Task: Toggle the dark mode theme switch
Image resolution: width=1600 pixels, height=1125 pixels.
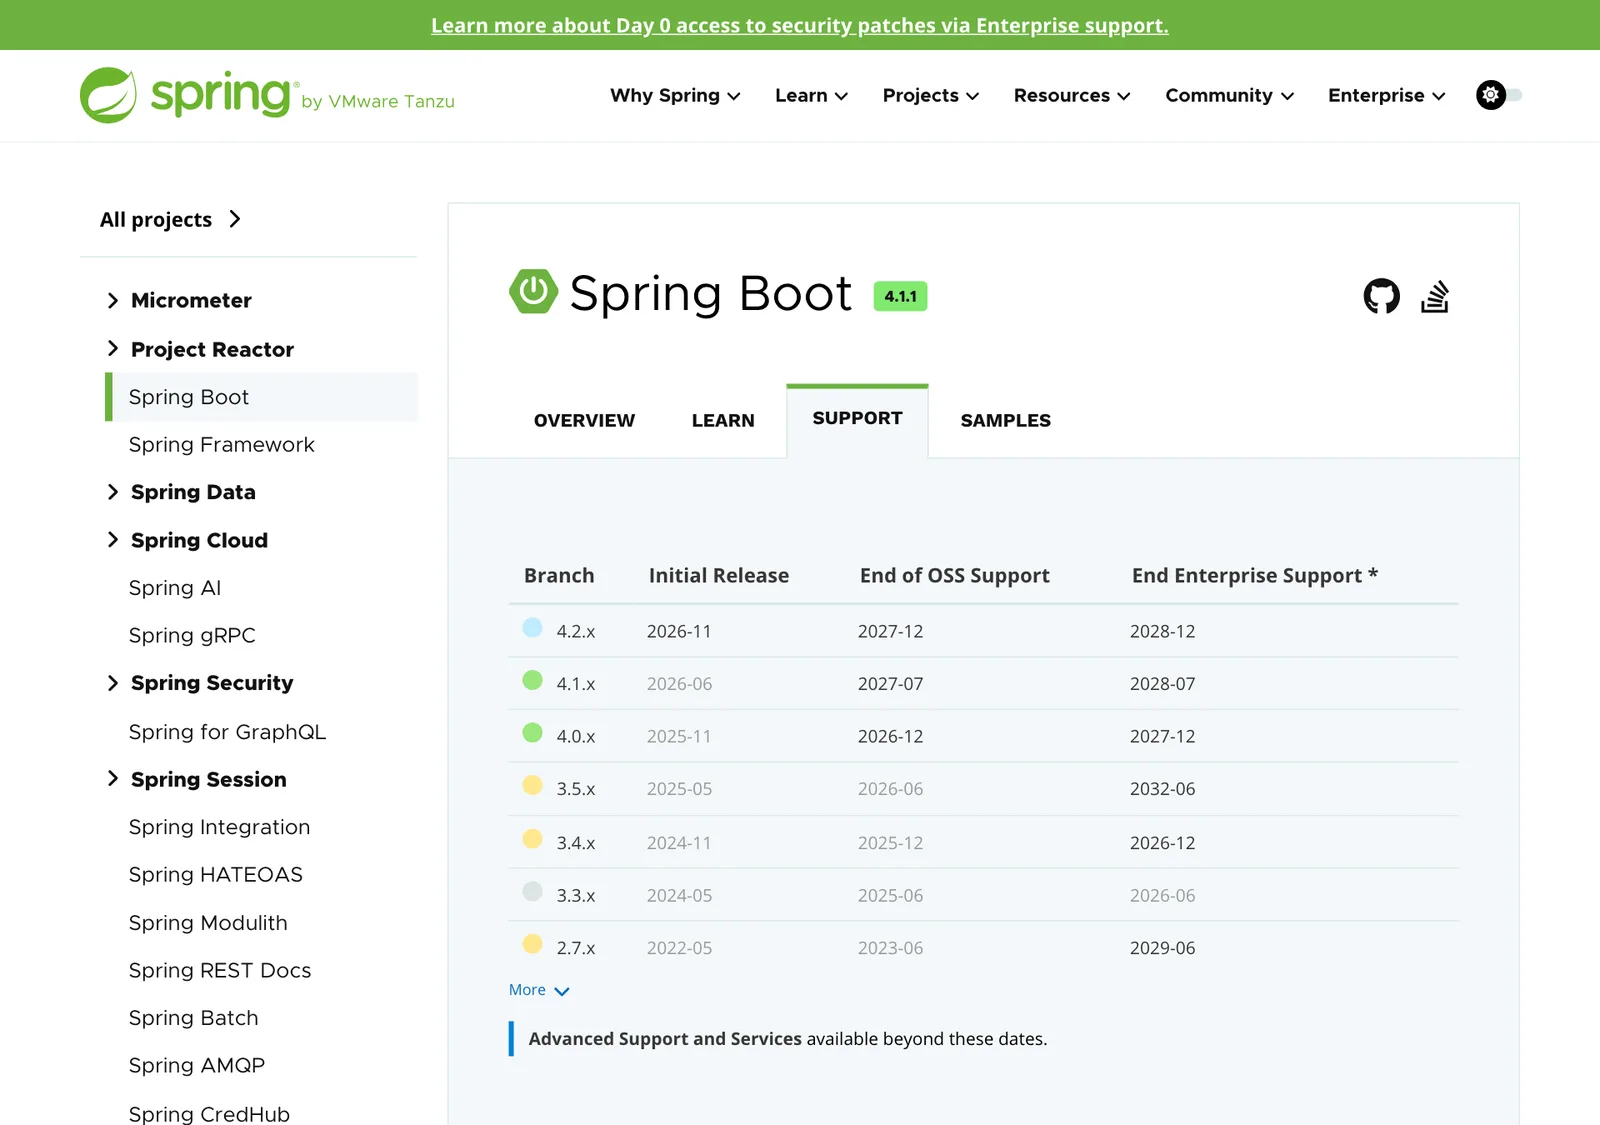Action: (1498, 95)
